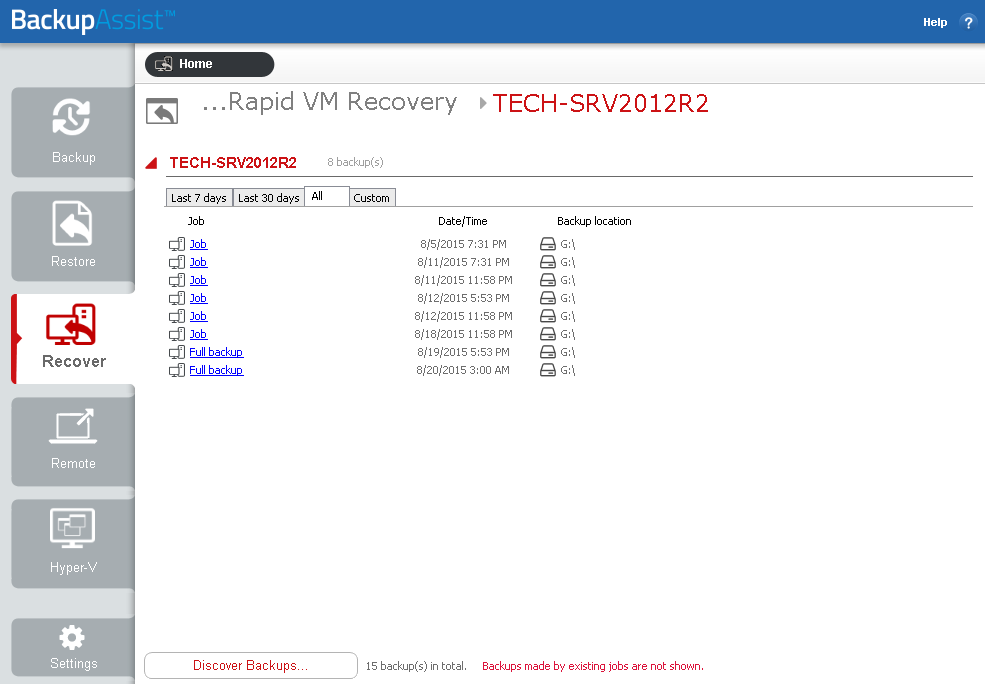
Task: Click computer icon for 8/12/2015 11:58 PM job
Action: [177, 316]
